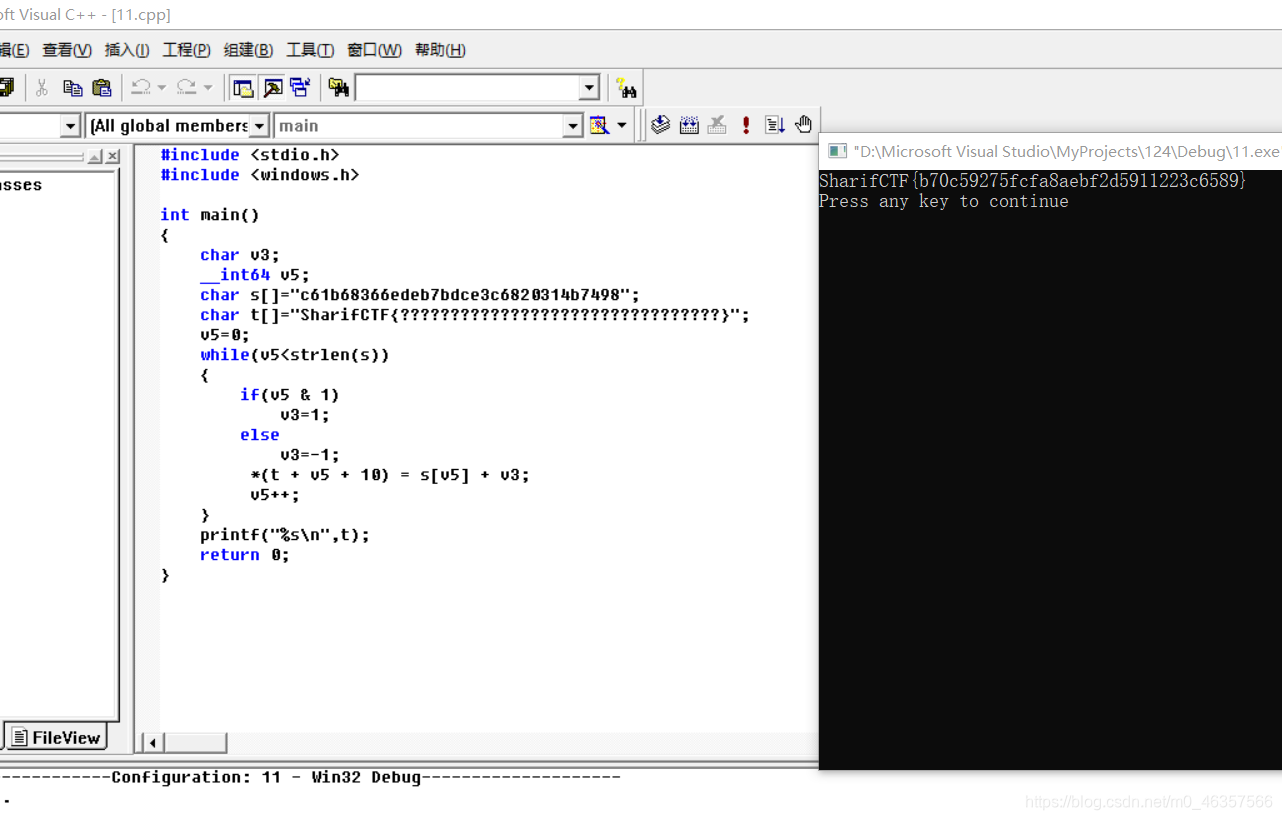Click the Redo arrow icon
Screen dimensions: 1282x820
click(186, 88)
